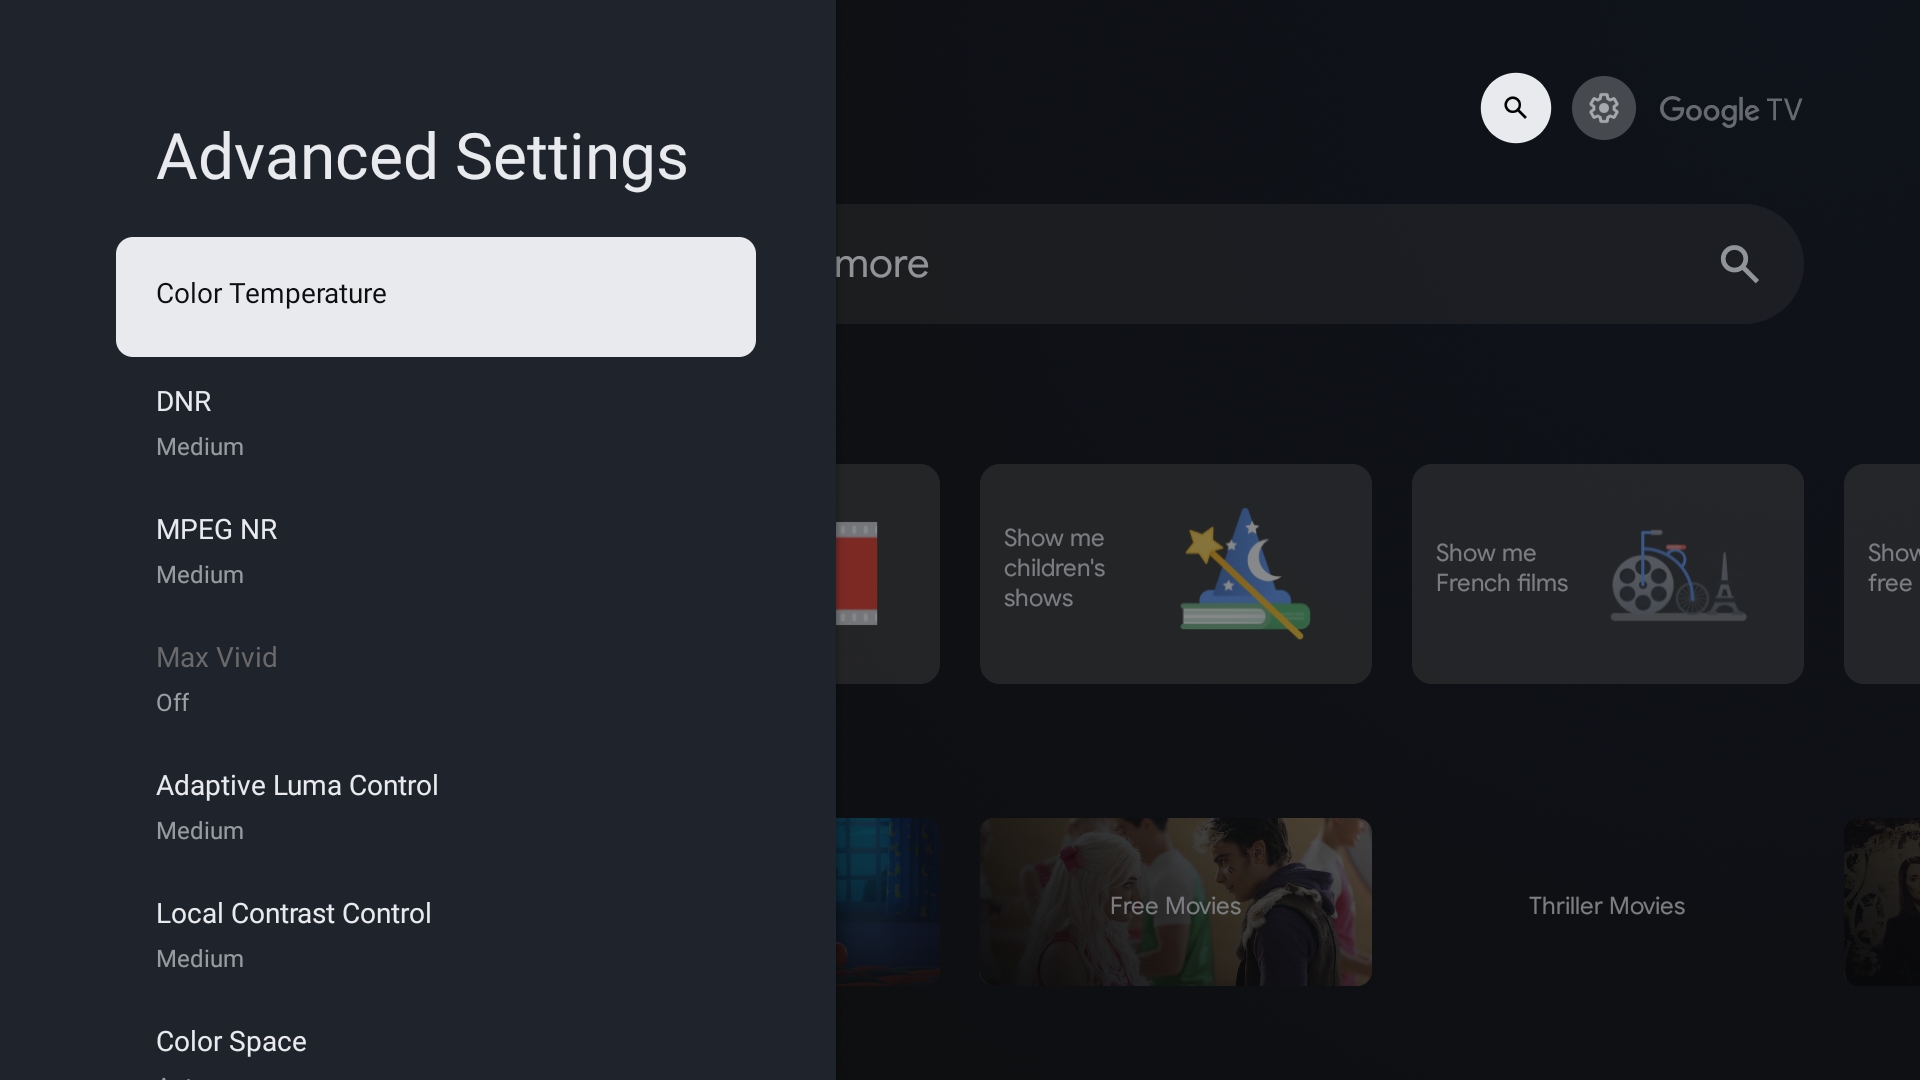The image size is (1920, 1080).
Task: Select the Google TV home icon
Action: point(1730,108)
